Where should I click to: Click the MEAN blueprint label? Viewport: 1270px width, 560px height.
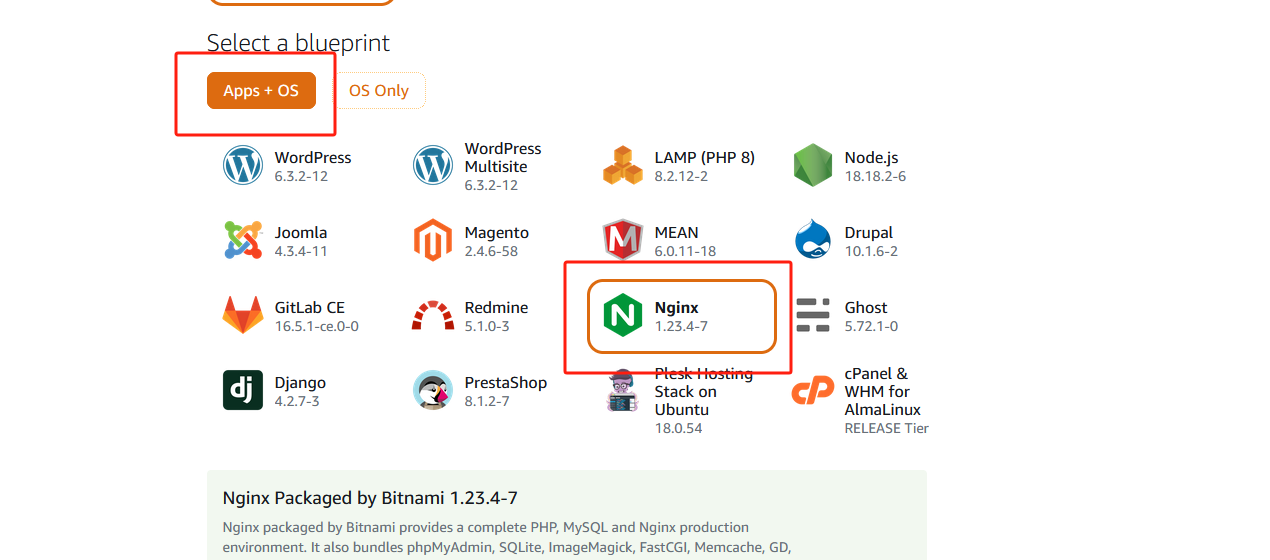pos(677,232)
